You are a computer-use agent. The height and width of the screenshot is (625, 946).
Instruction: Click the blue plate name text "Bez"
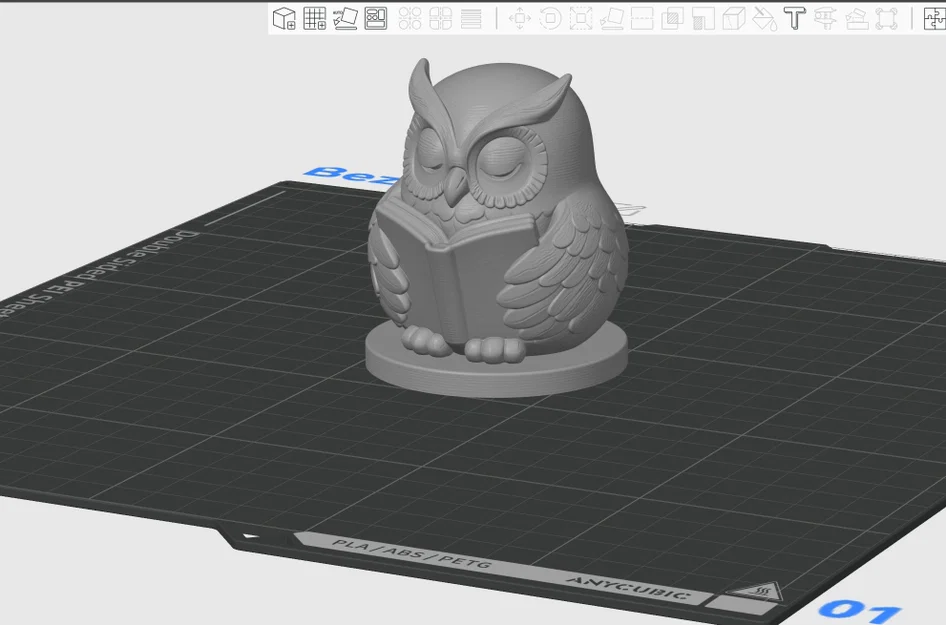tap(350, 176)
